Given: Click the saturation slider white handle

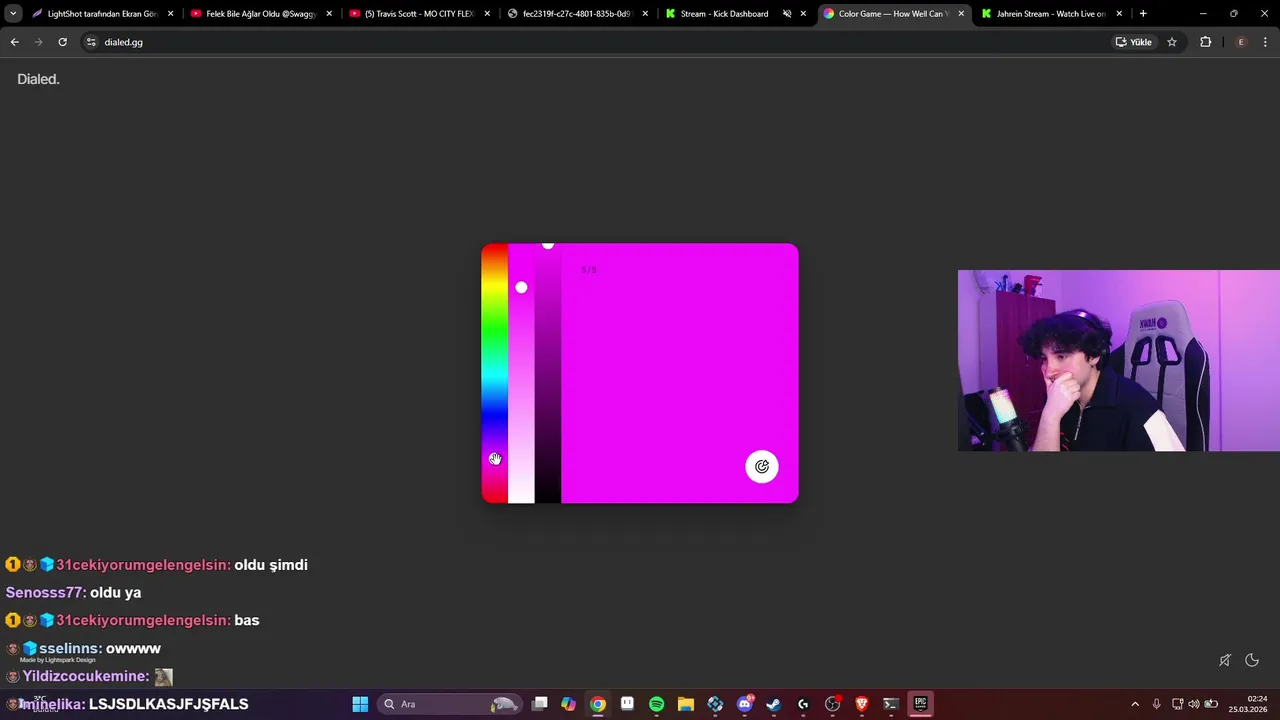Looking at the screenshot, I should click(x=521, y=287).
